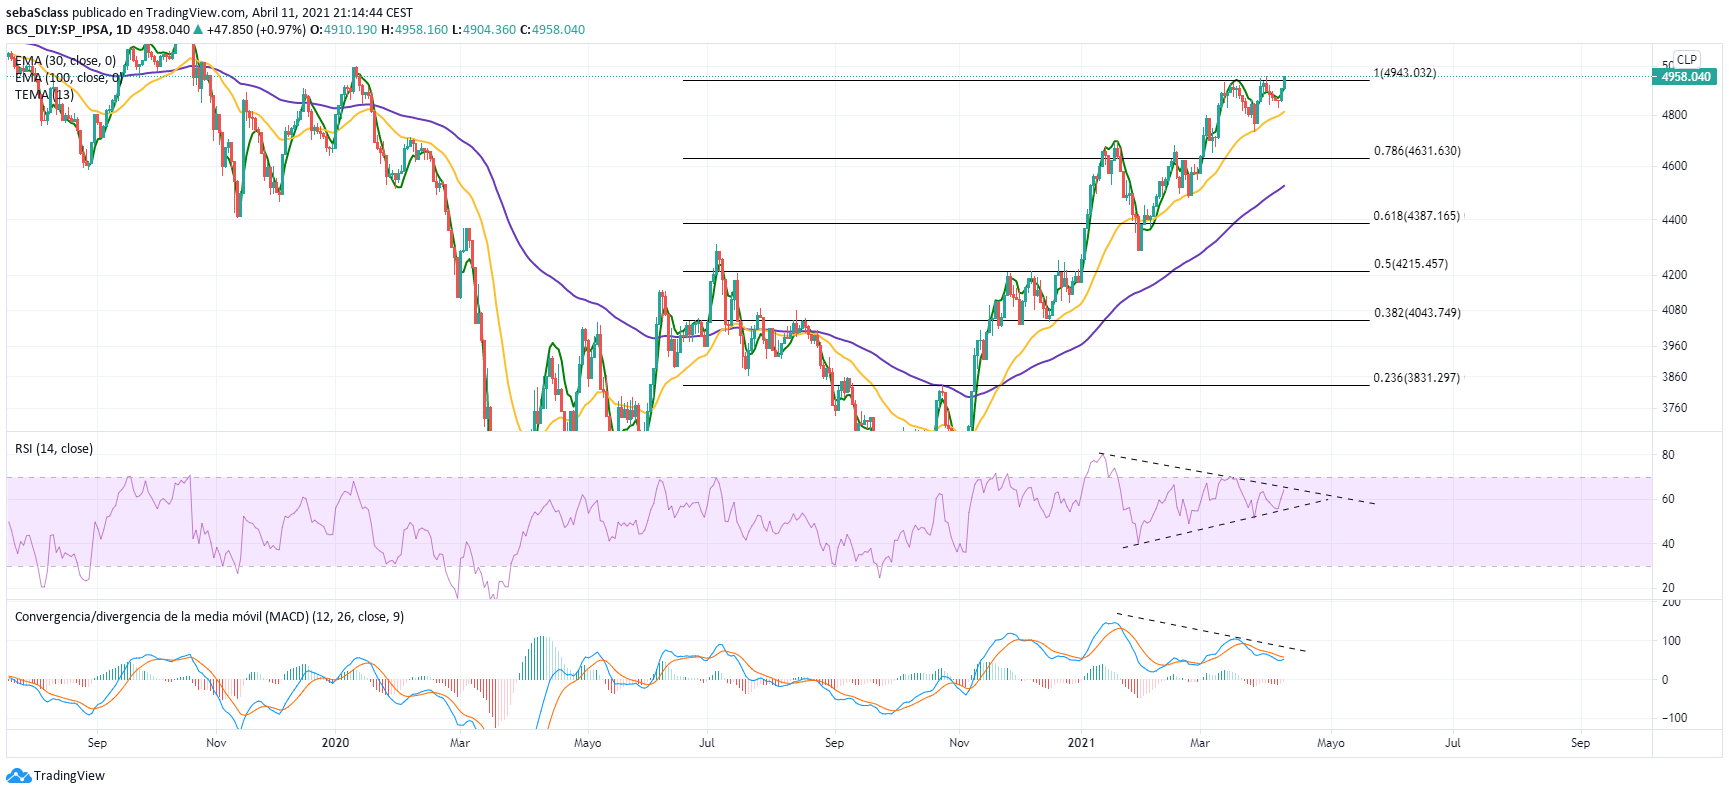Click the 2021 year marker on time axis
This screenshot has height=794, width=1729.
[x=1081, y=743]
